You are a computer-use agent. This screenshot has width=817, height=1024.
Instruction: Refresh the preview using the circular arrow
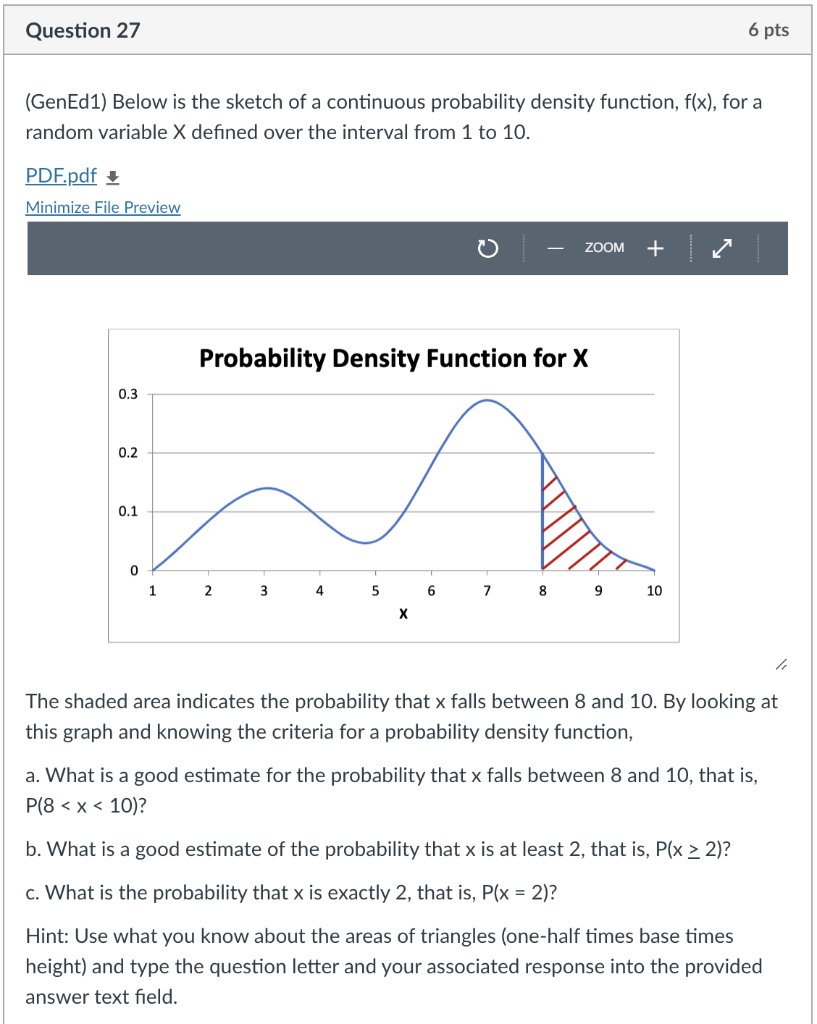pyautogui.click(x=487, y=247)
